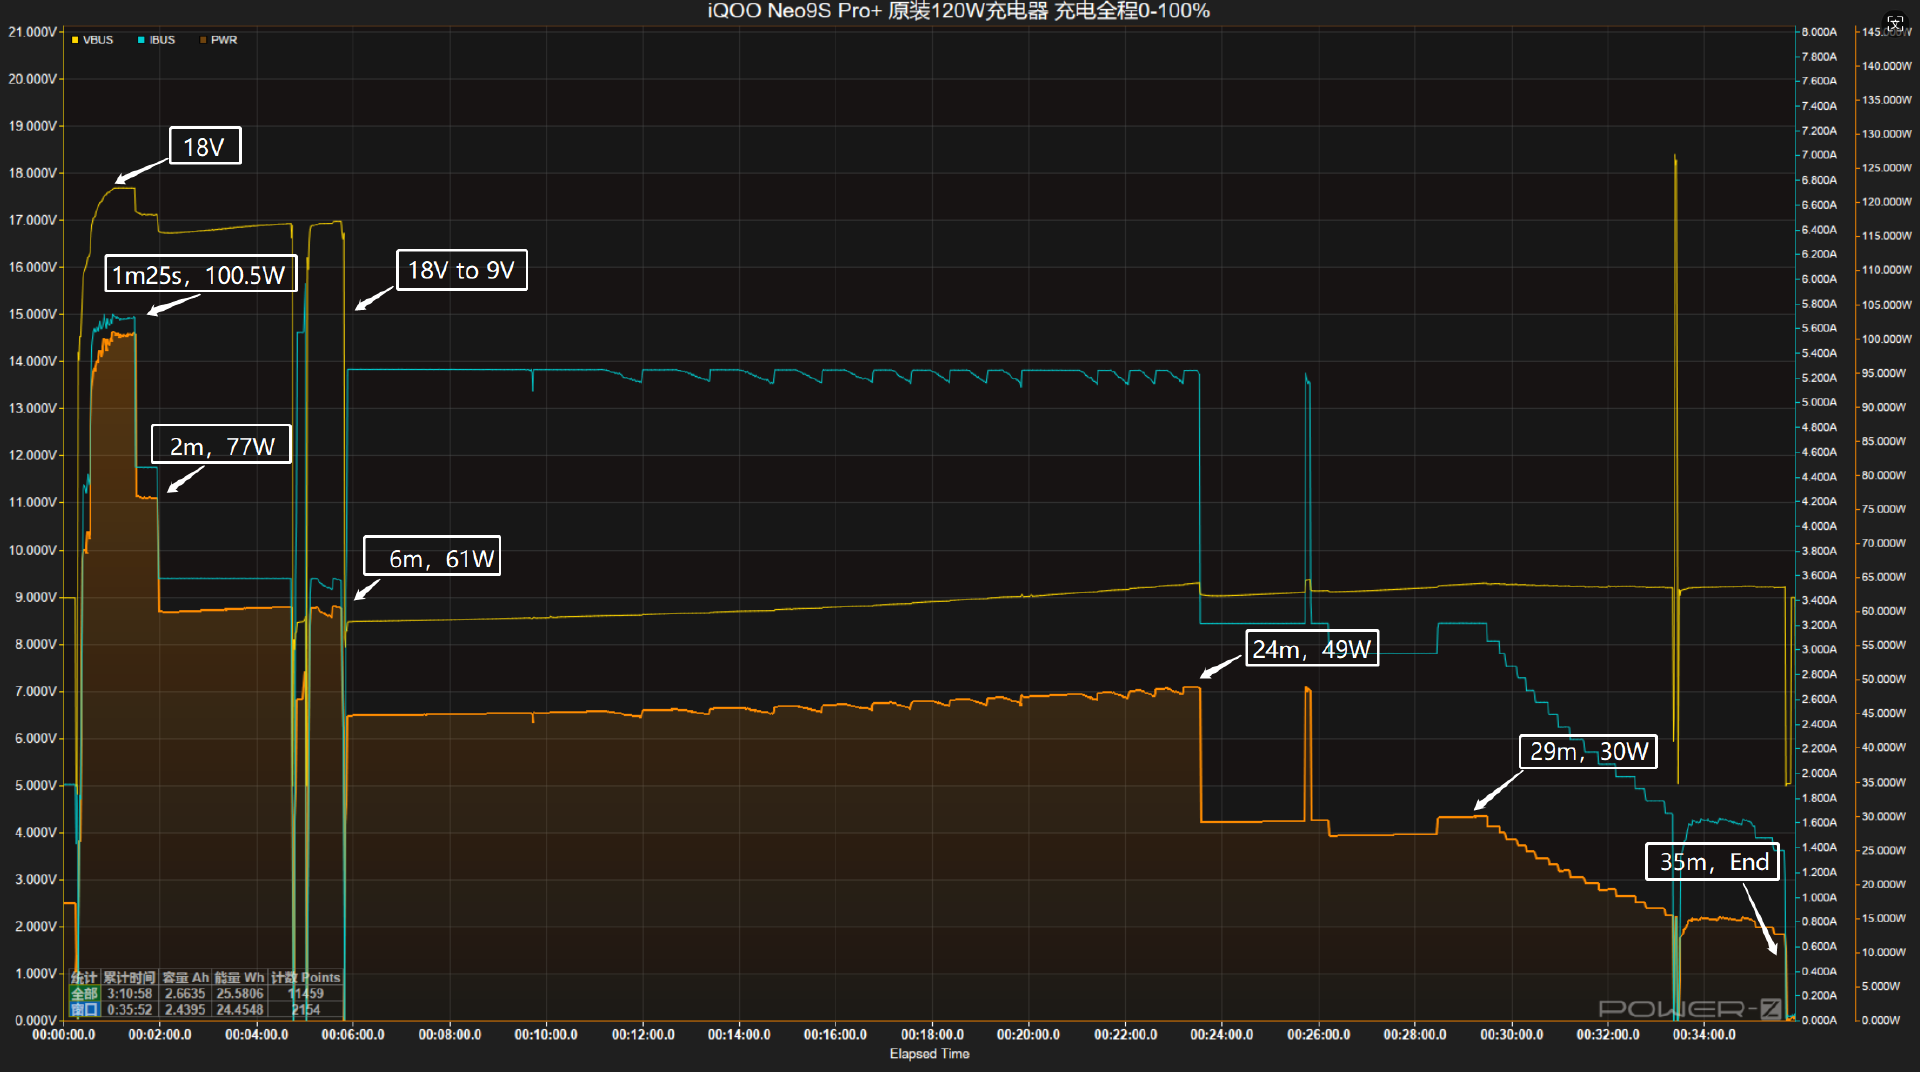
Task: Click the image translate icon in the corner
Action: pyautogui.click(x=1895, y=22)
